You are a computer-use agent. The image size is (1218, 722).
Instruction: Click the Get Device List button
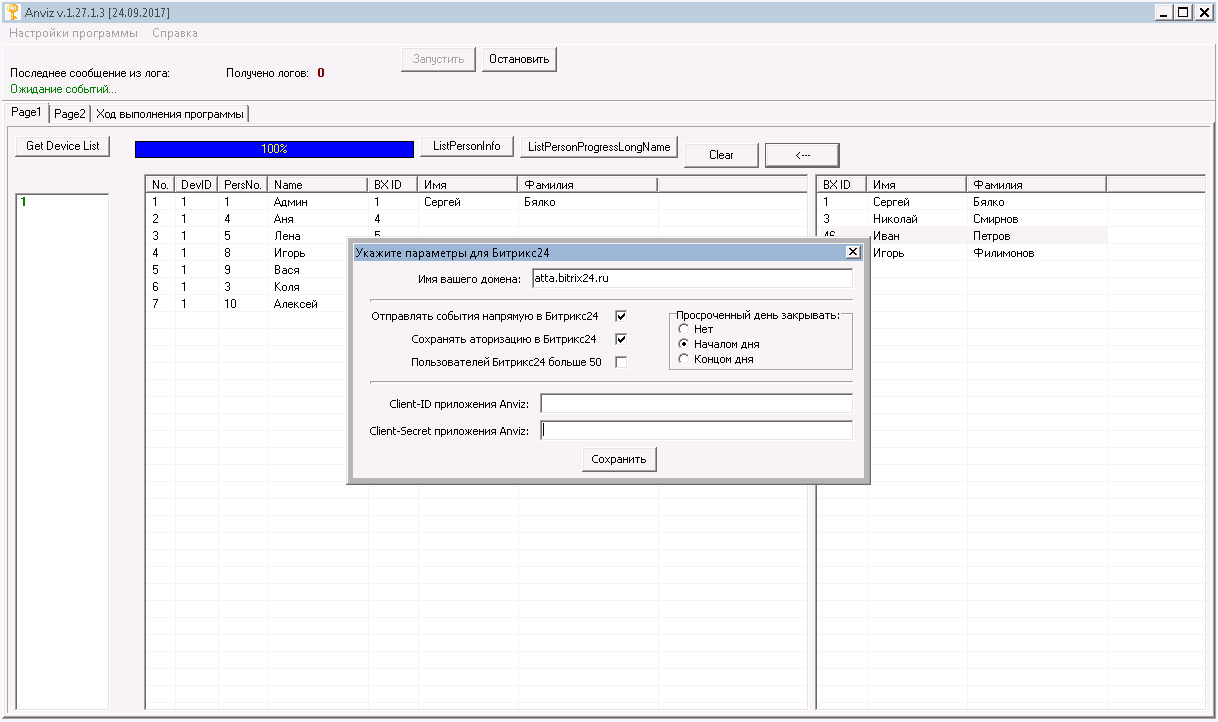[63, 146]
